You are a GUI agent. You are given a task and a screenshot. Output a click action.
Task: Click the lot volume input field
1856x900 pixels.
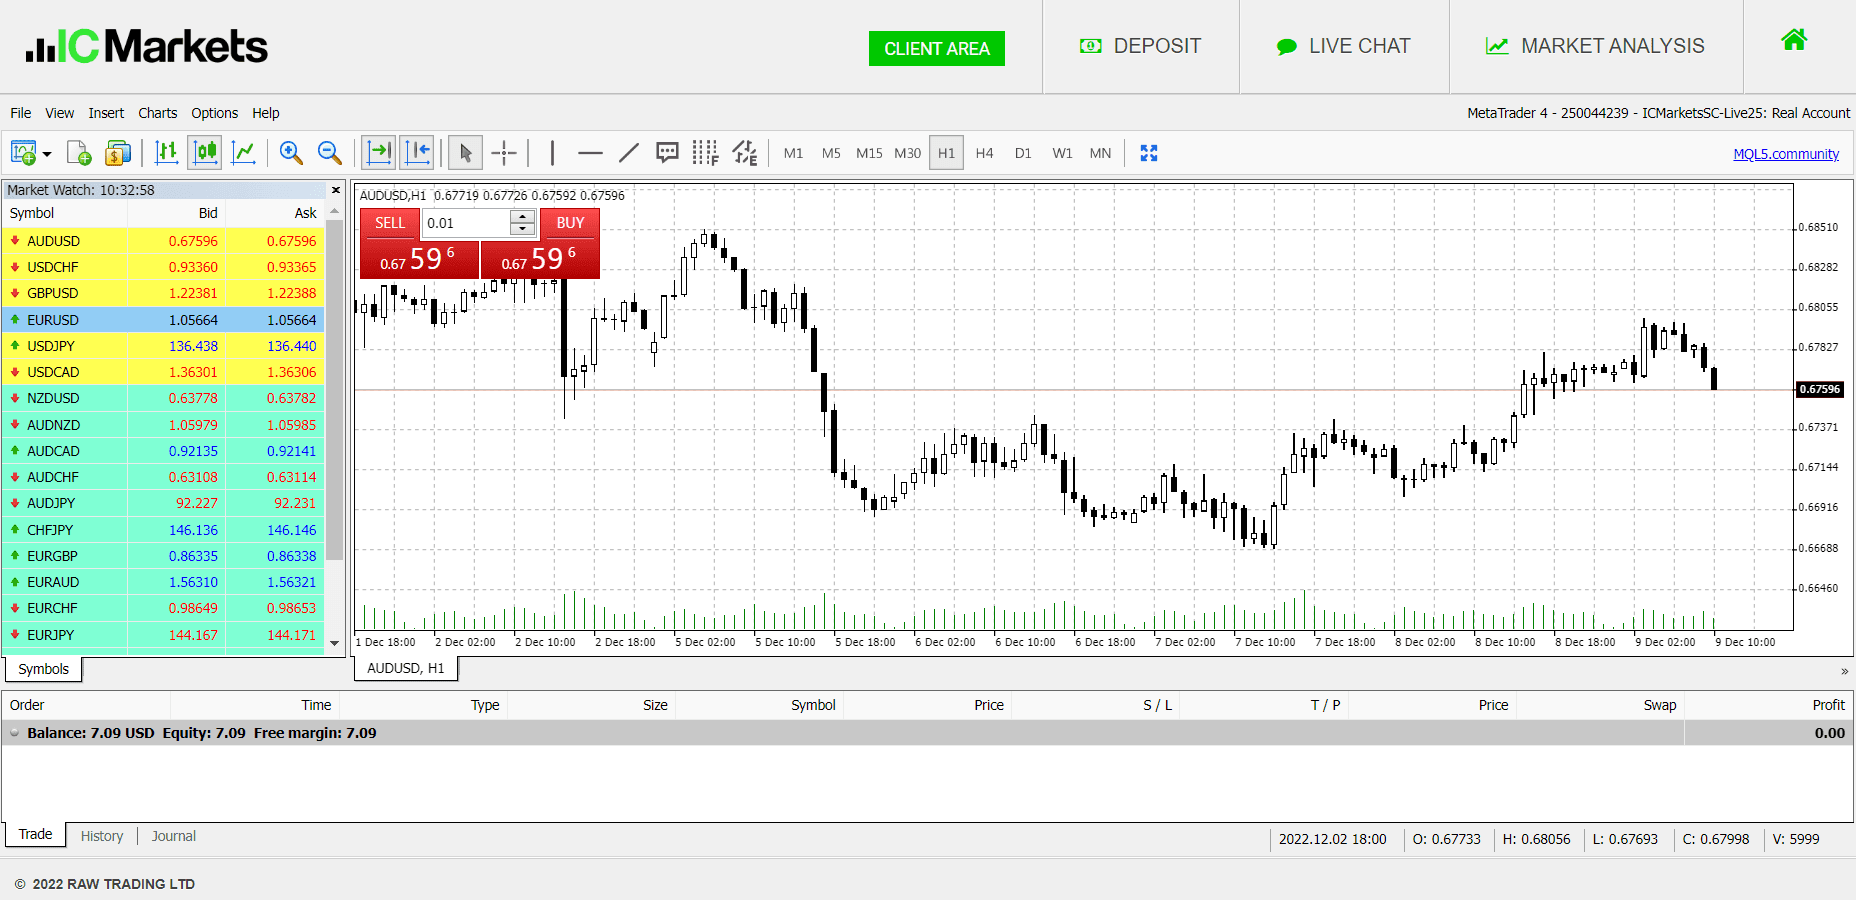[x=466, y=223]
